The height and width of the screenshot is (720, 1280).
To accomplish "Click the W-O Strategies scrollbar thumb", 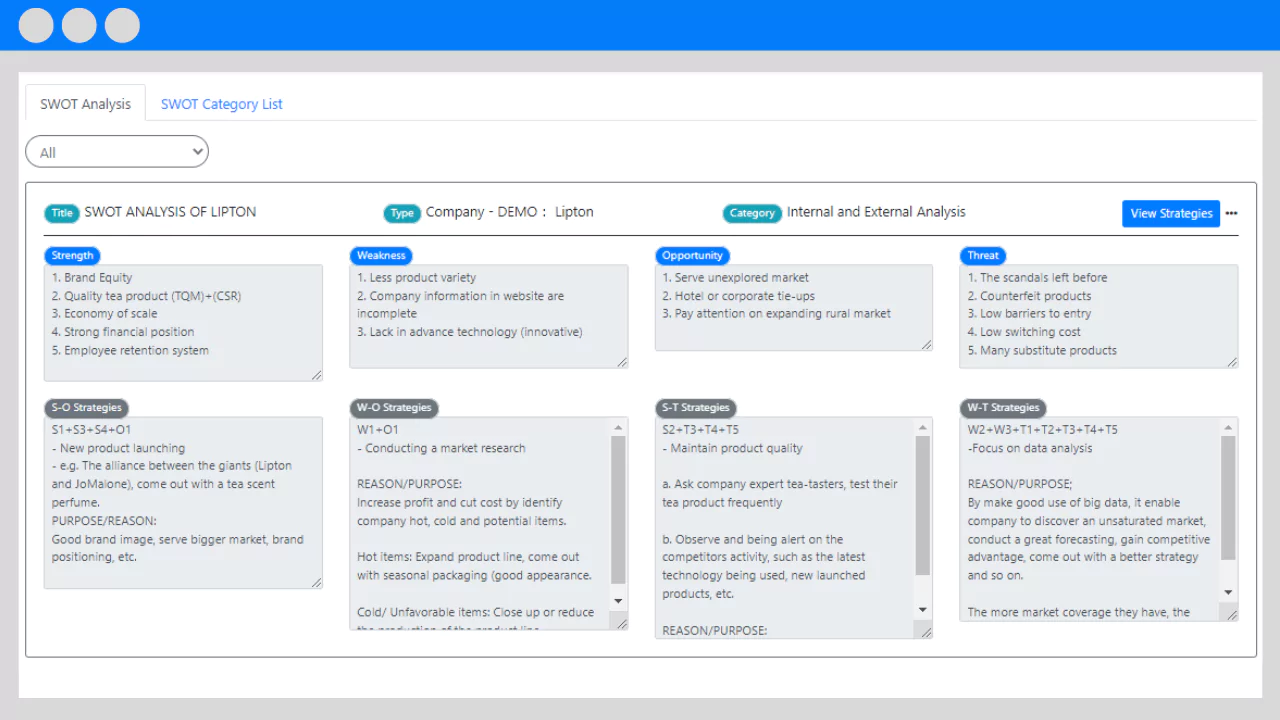I will (x=618, y=509).
